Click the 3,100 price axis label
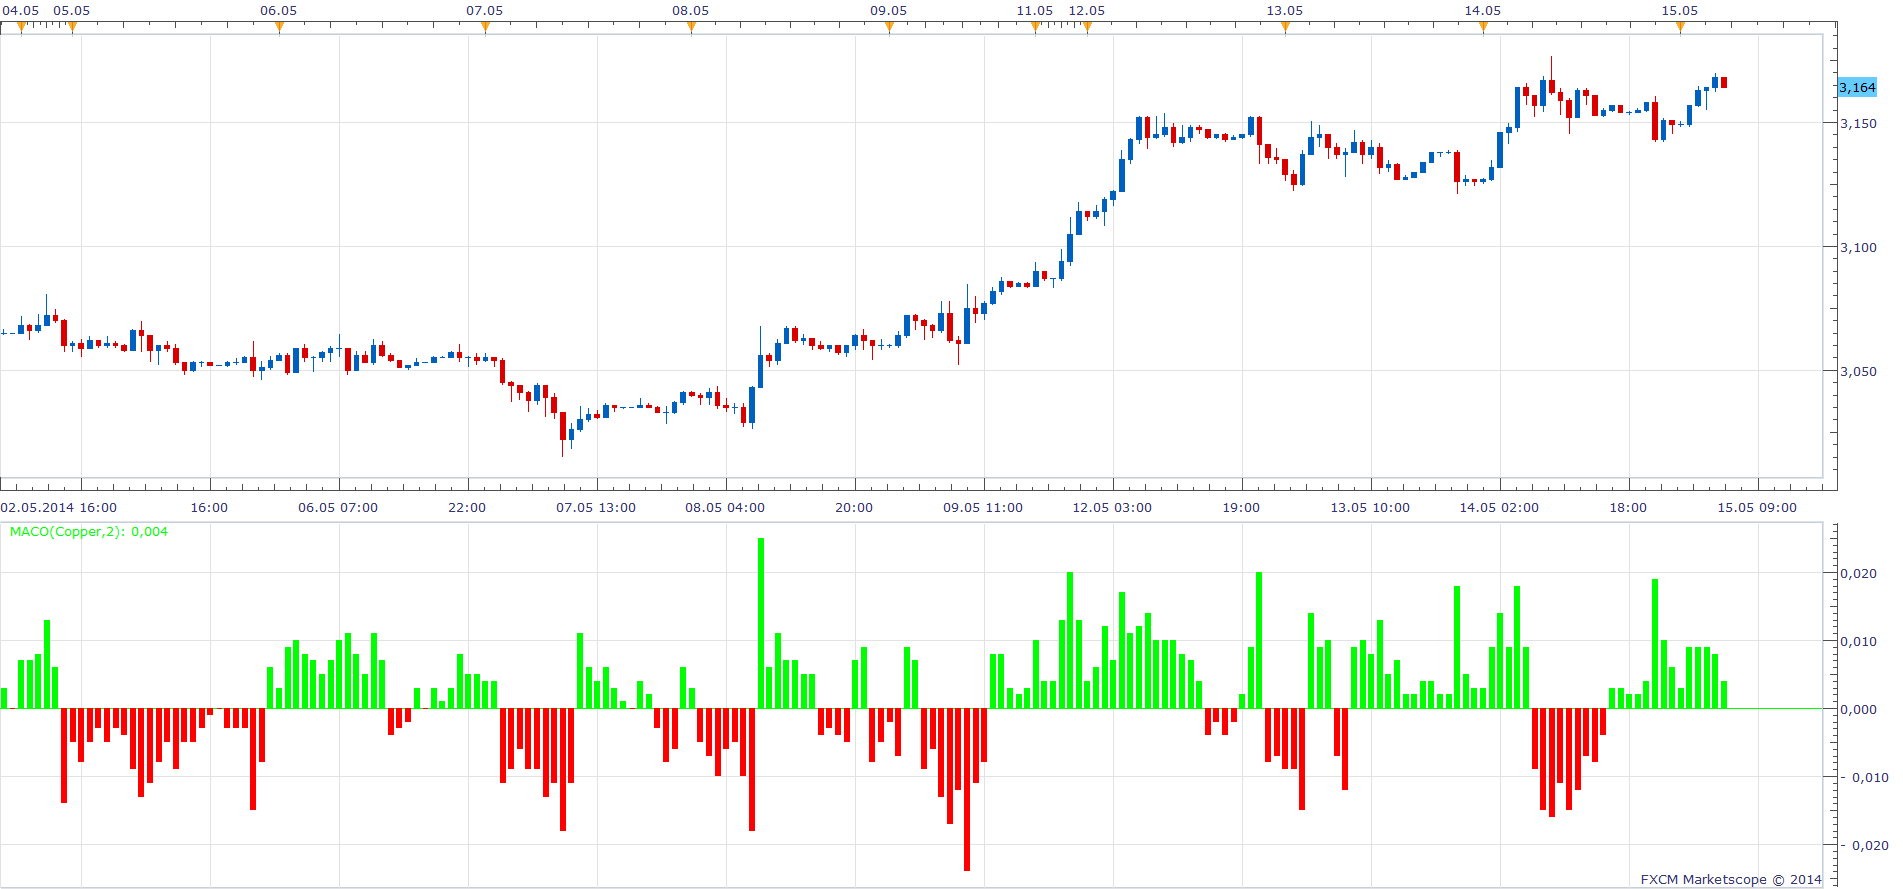 coord(1859,247)
